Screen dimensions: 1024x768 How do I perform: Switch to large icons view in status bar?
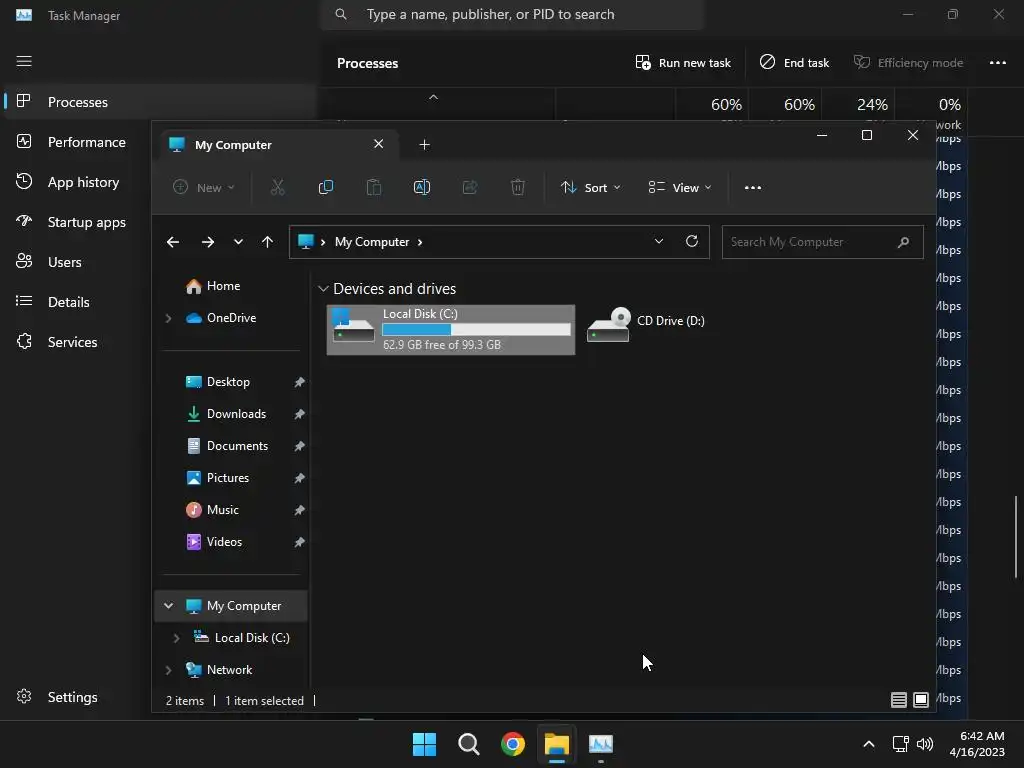click(x=921, y=700)
